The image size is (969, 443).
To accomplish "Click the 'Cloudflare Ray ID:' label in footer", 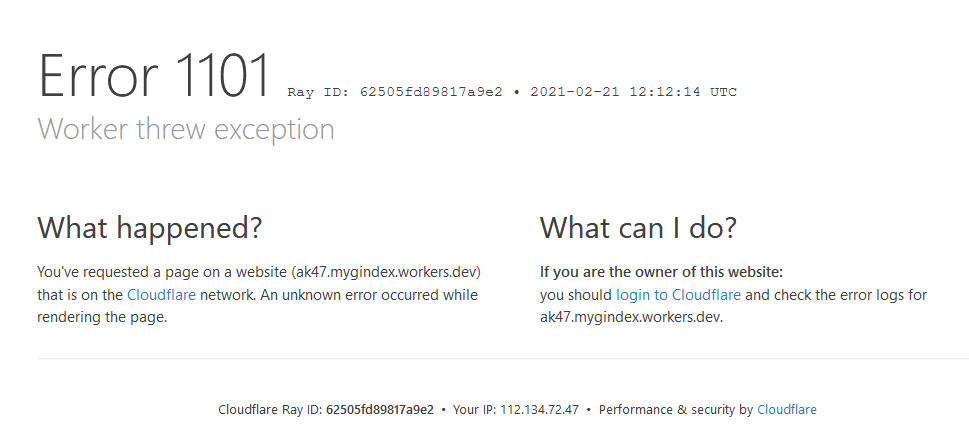I will 270,410.
